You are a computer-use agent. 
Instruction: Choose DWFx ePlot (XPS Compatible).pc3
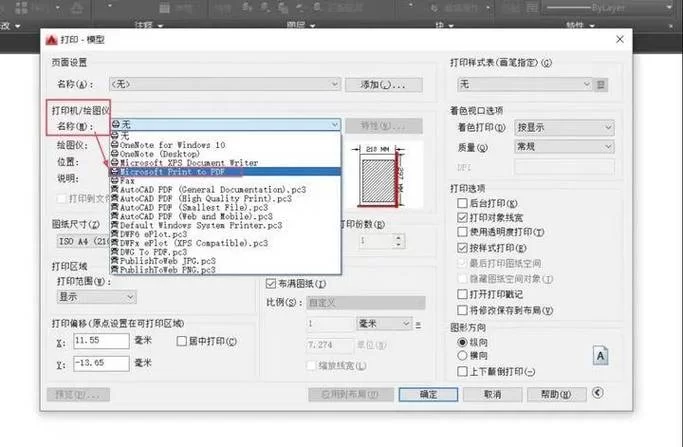point(225,243)
